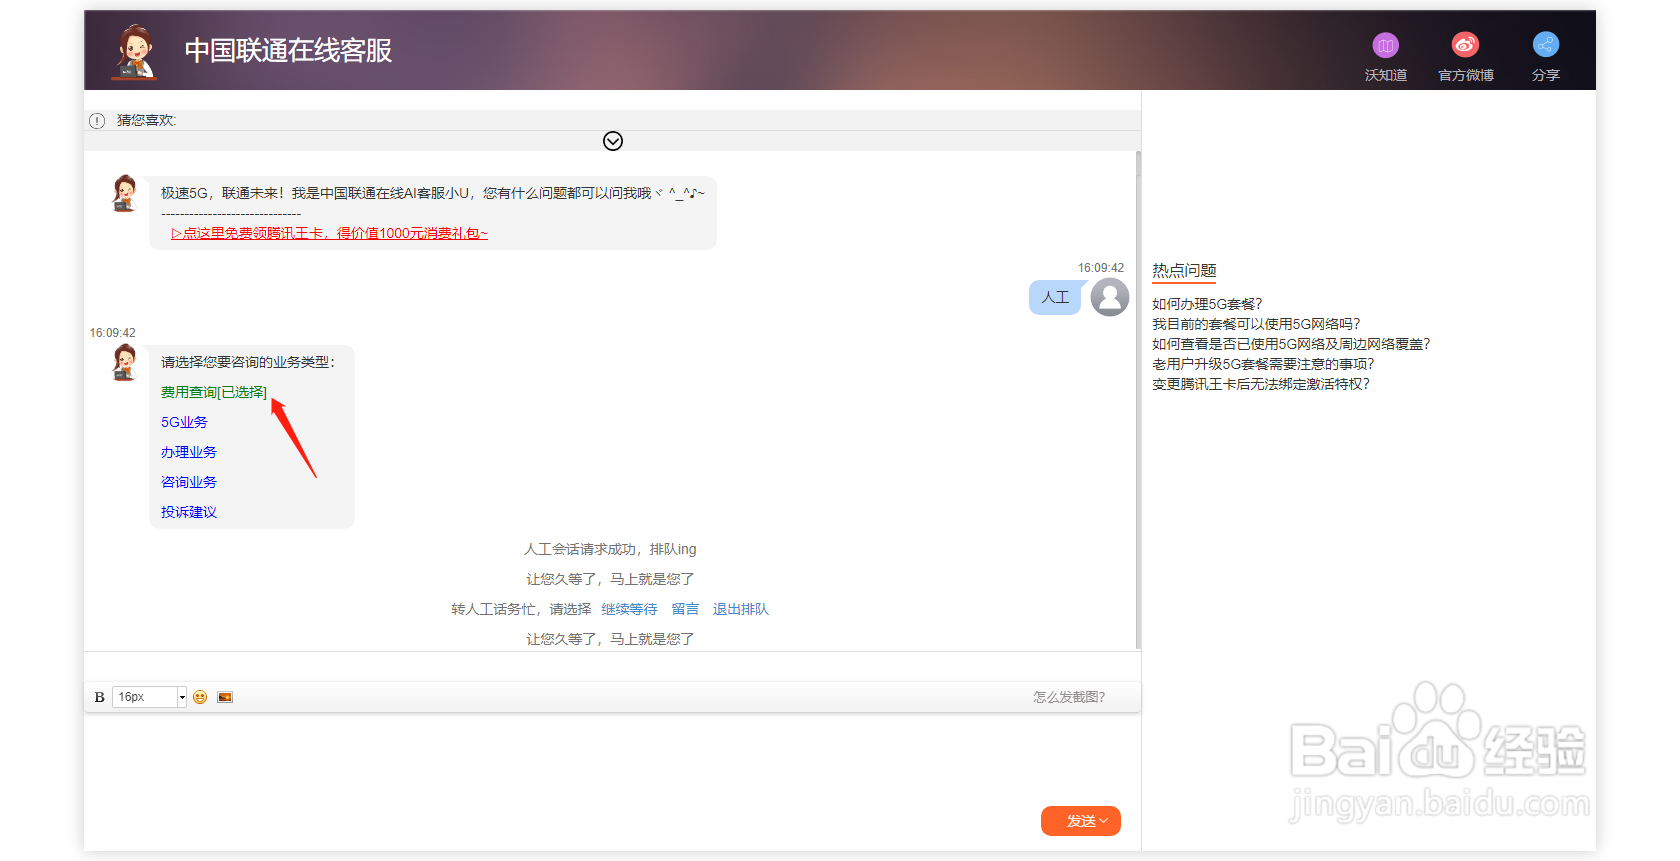Click the 人工 sent message bubble
This screenshot has width=1680, height=861.
pos(1055,297)
